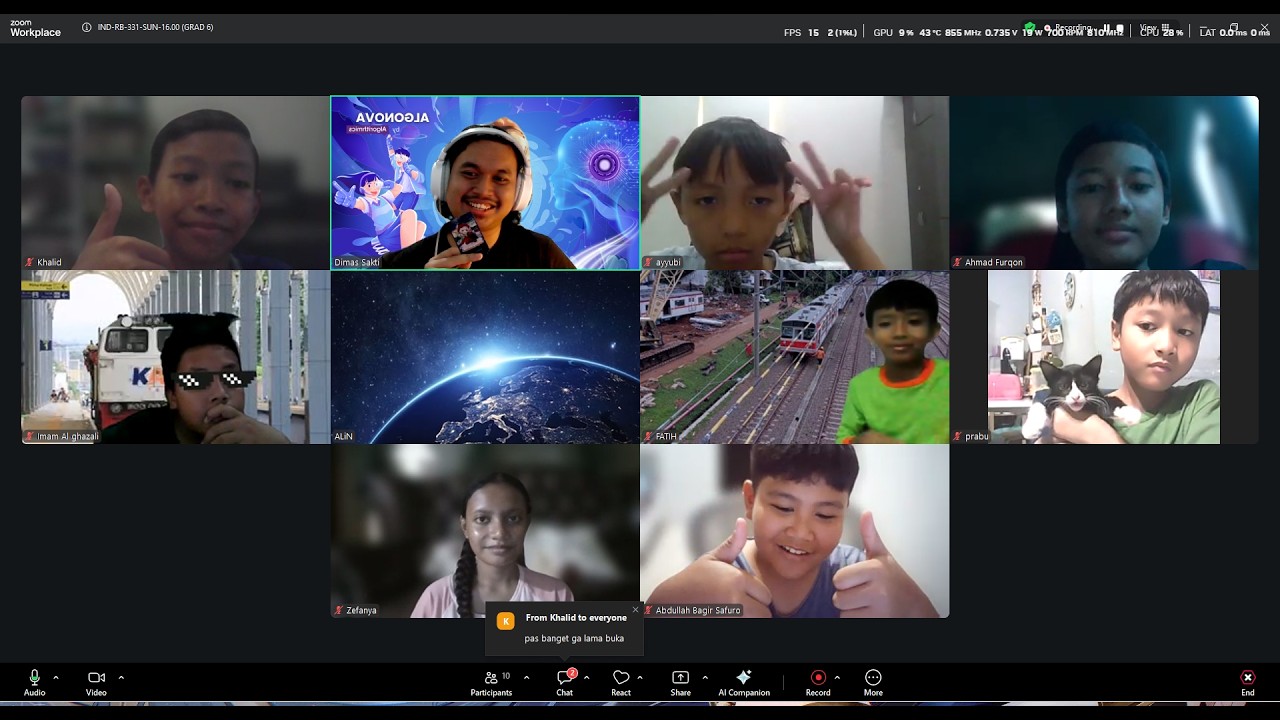
Task: Click the "Zefanya" name label
Action: pos(362,610)
